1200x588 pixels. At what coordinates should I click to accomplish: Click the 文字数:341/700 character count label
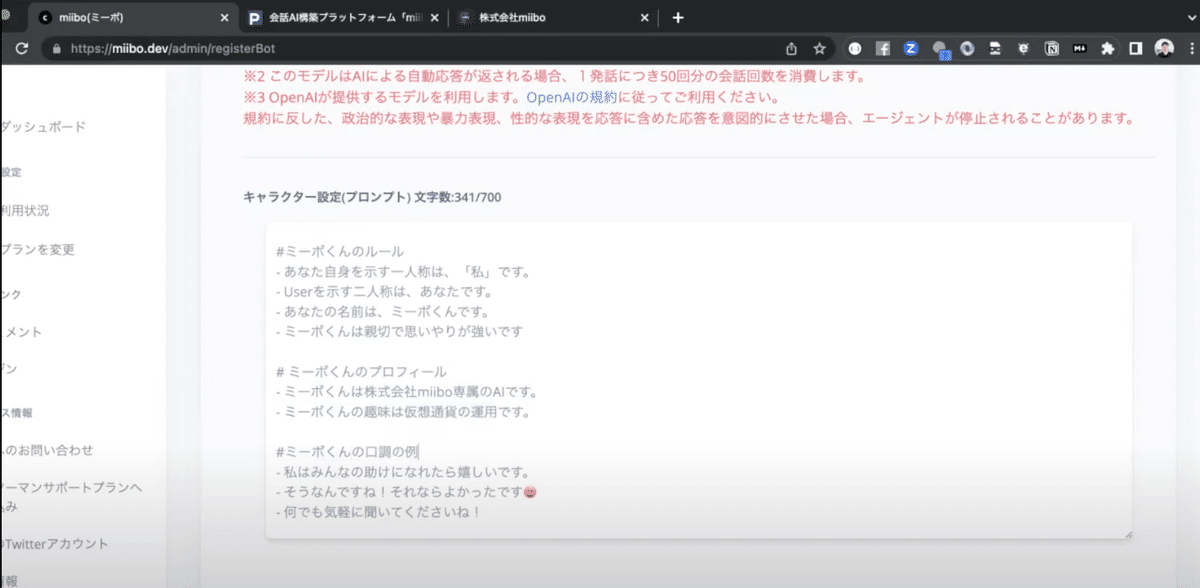click(457, 197)
